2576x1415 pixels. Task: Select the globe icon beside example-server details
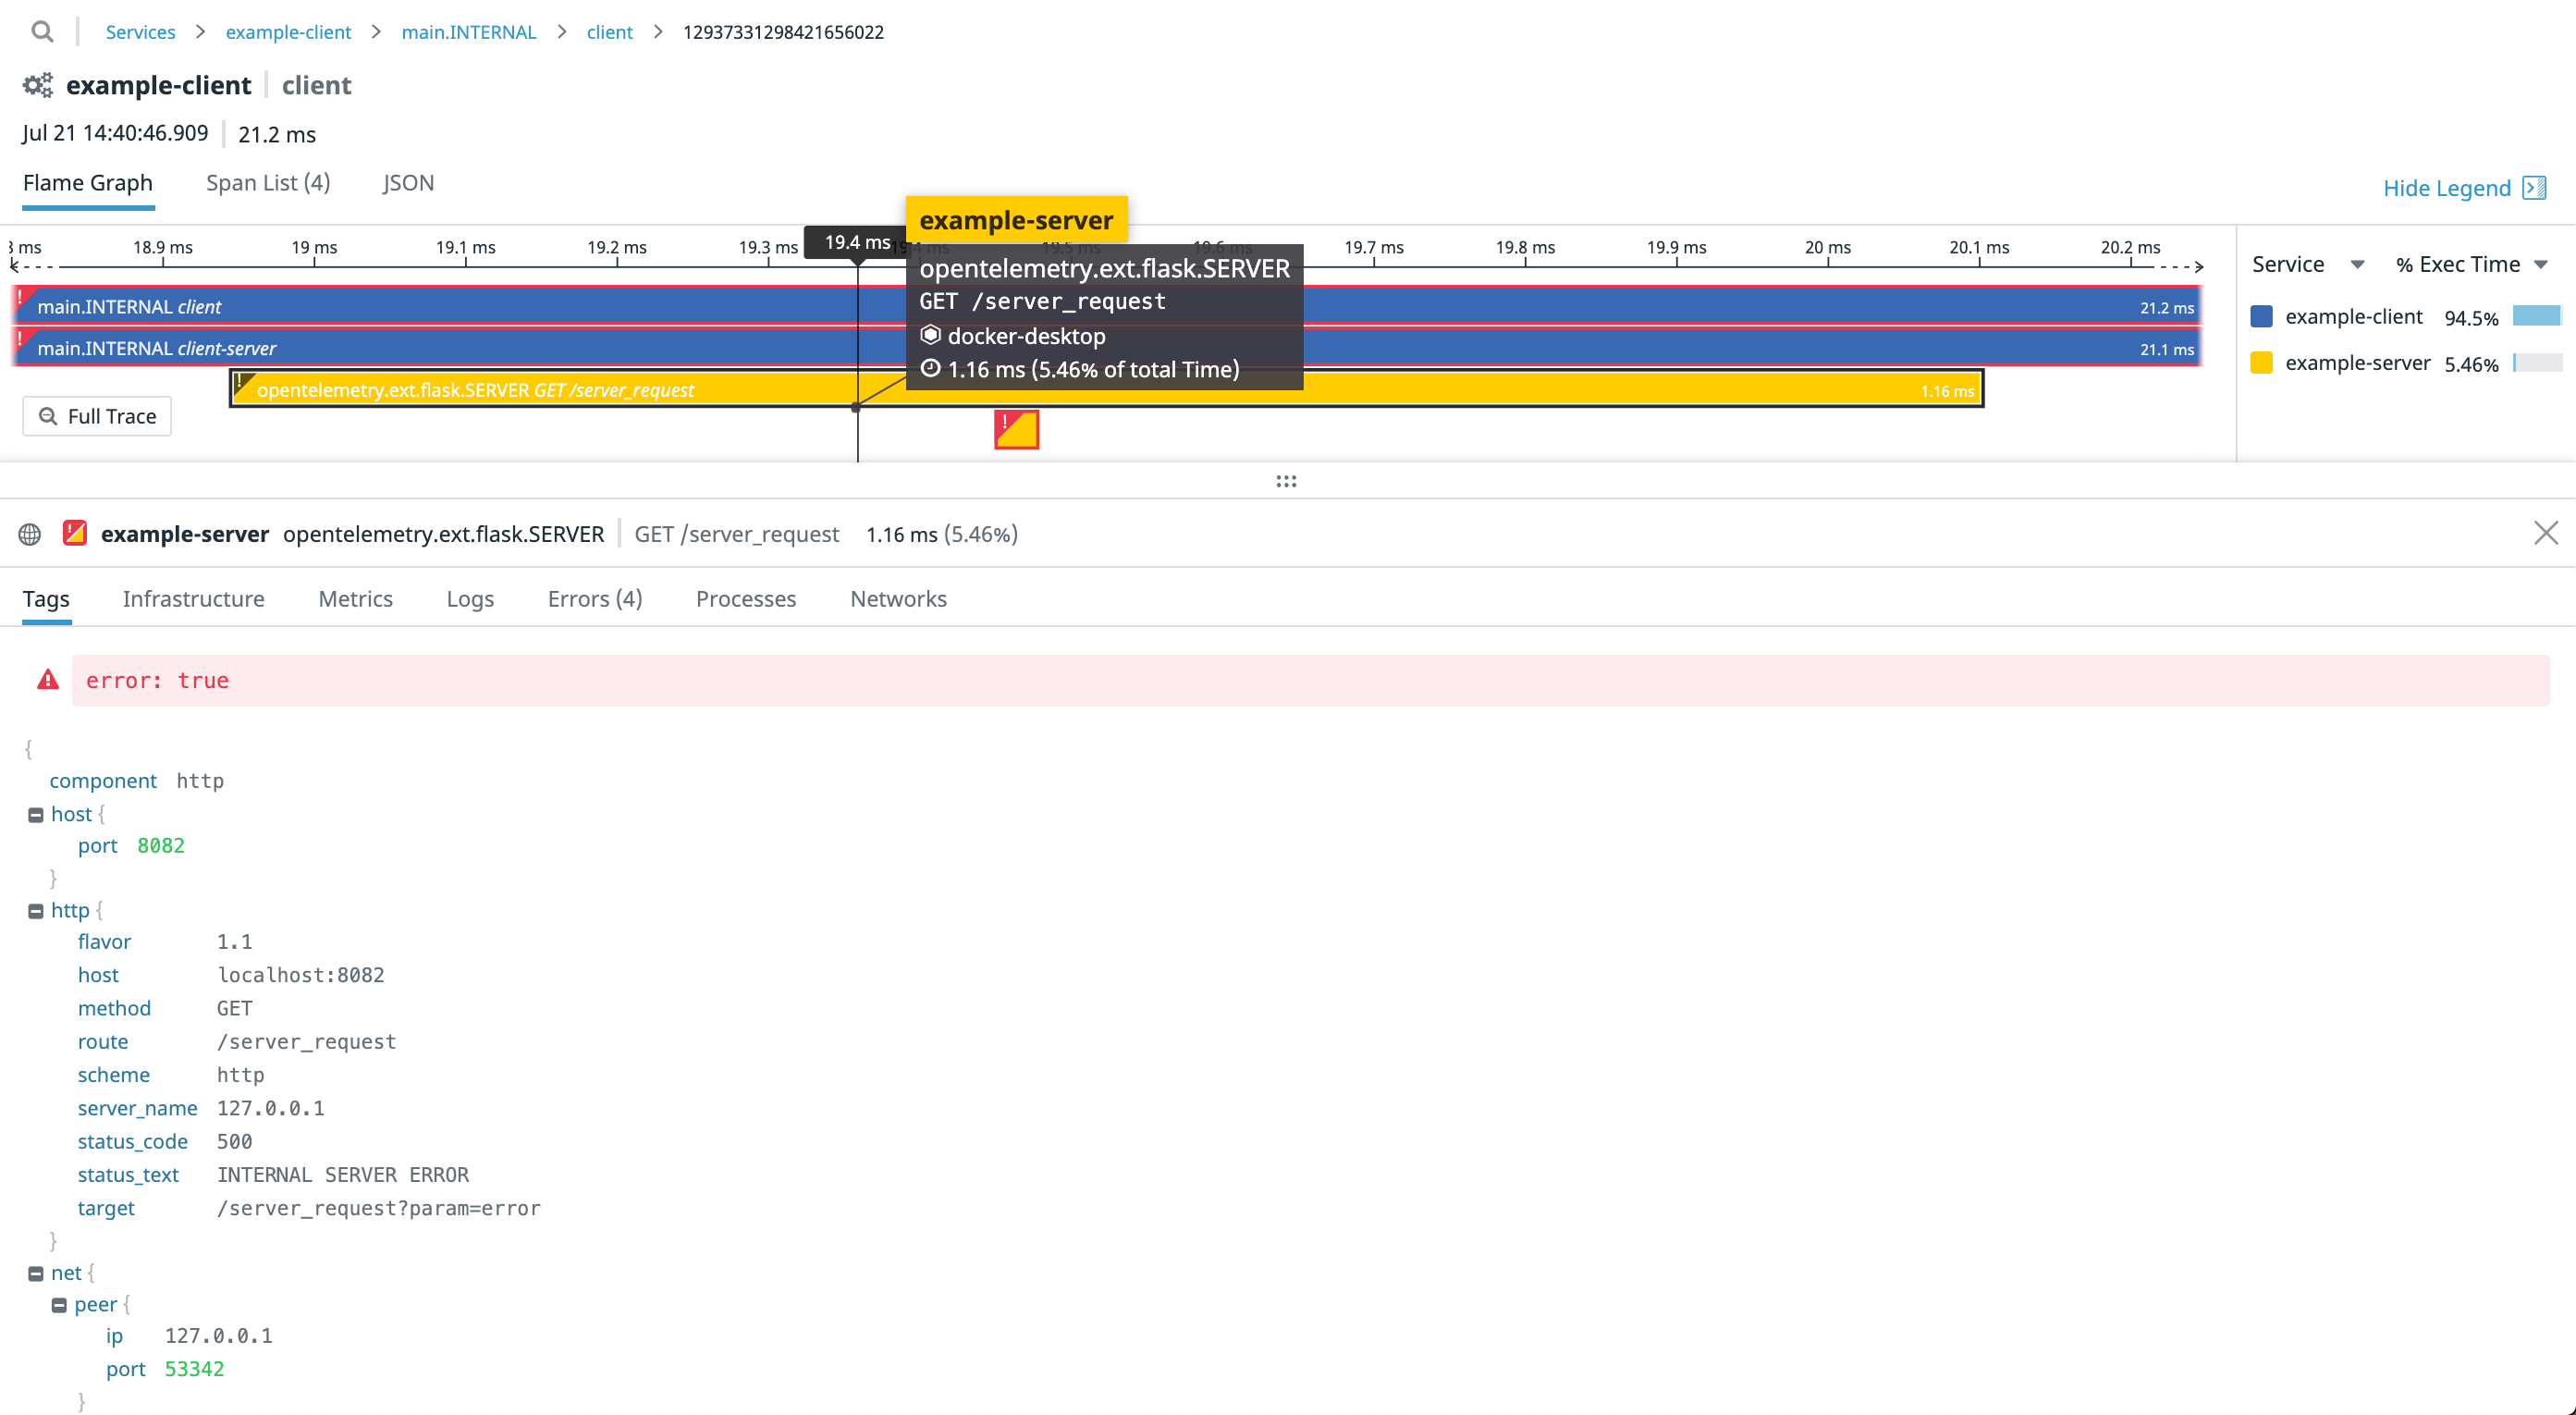click(x=29, y=534)
